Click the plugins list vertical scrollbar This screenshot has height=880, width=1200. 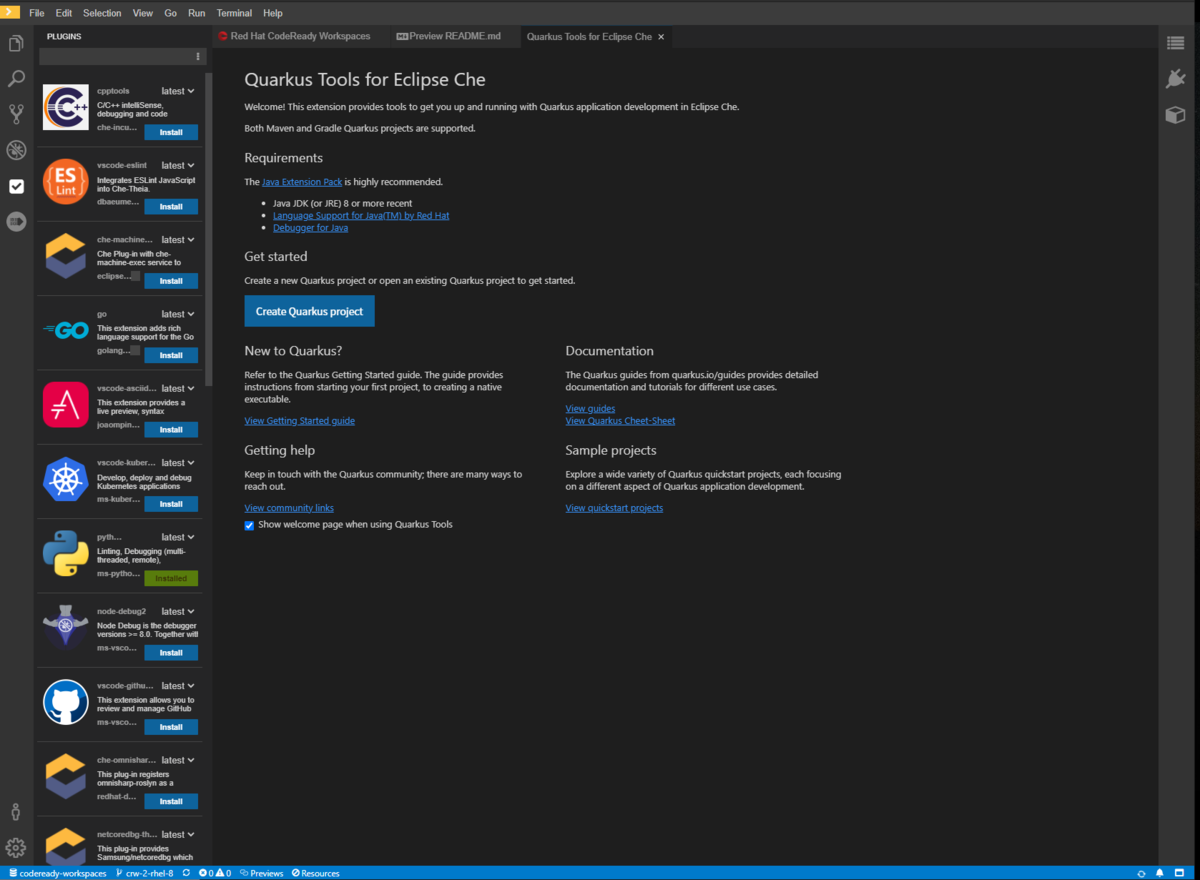(209, 230)
